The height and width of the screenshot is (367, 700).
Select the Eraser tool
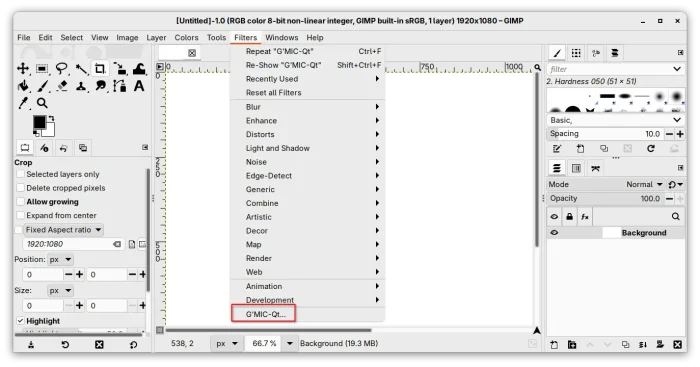62,86
